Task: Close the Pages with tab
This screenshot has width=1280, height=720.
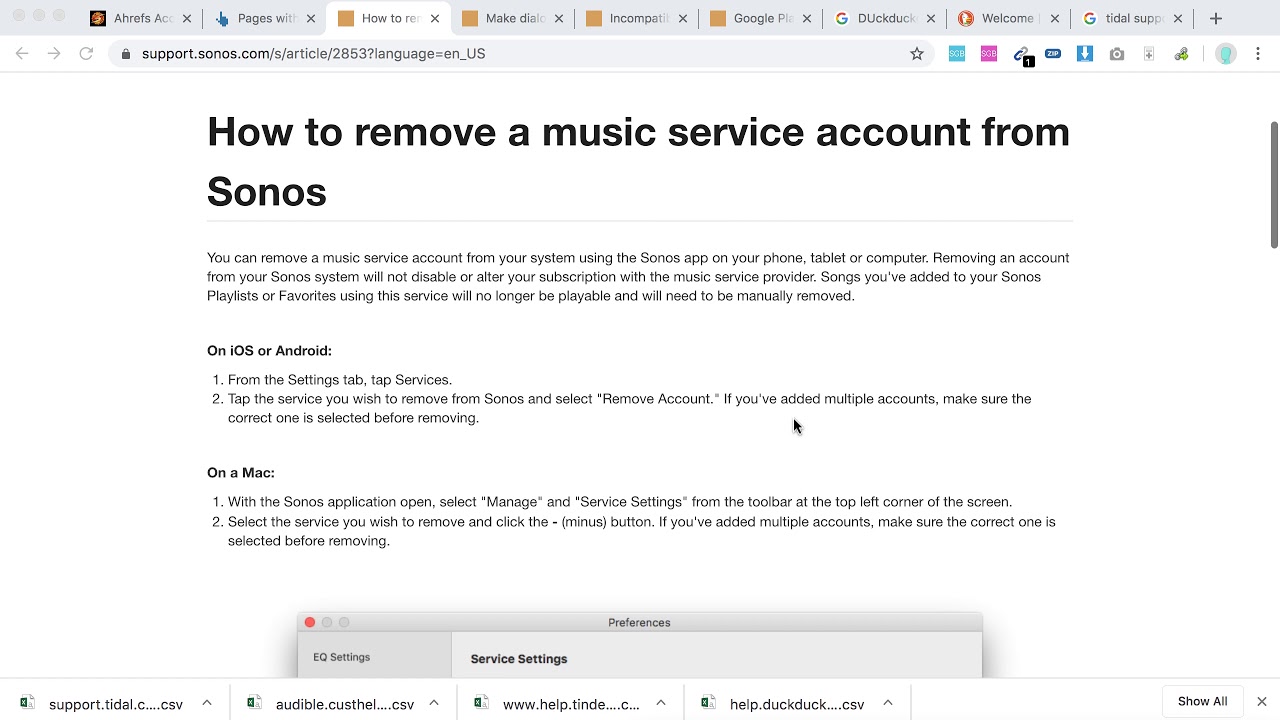Action: (x=311, y=18)
